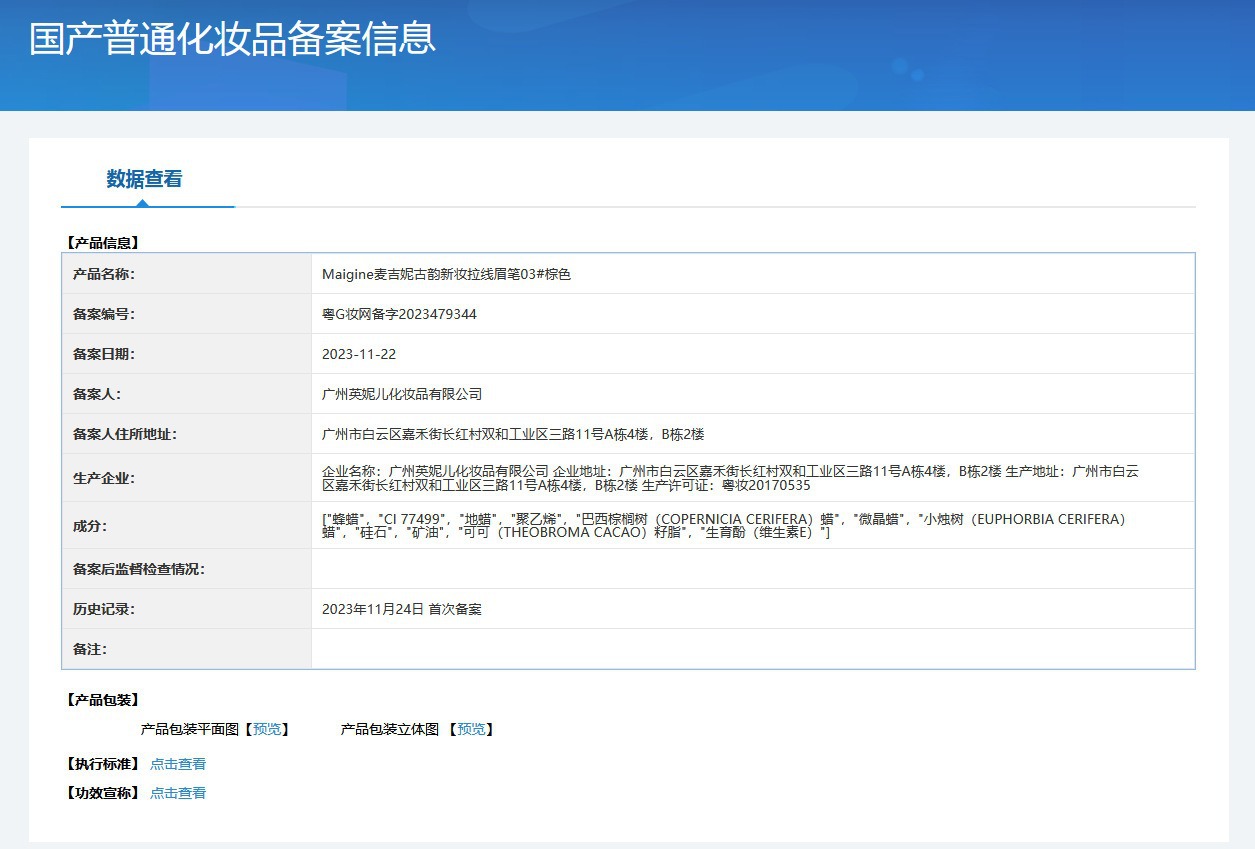Click the 生产企业 details text with 粤妆20170535

tap(730, 478)
